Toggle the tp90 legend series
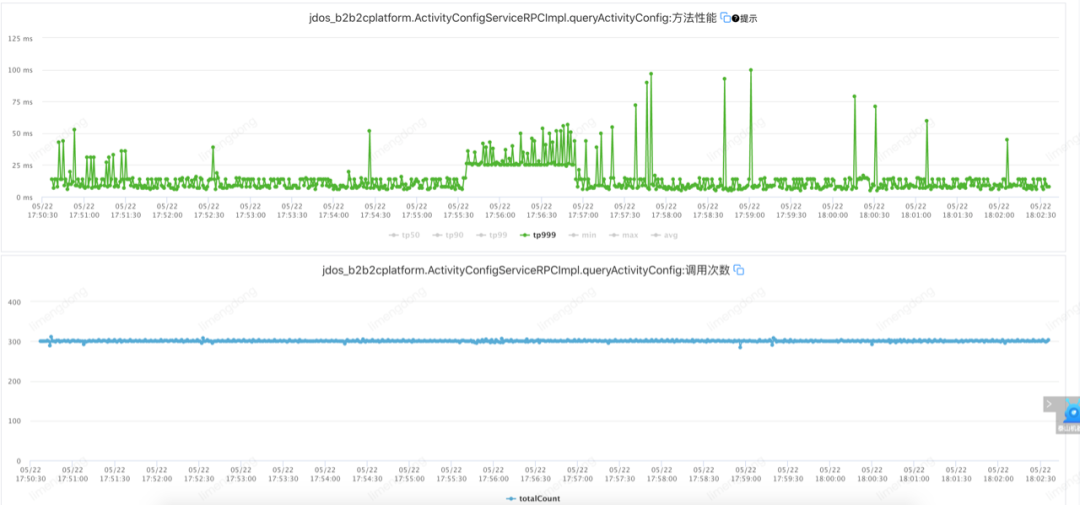The height and width of the screenshot is (505, 1080). [448, 235]
